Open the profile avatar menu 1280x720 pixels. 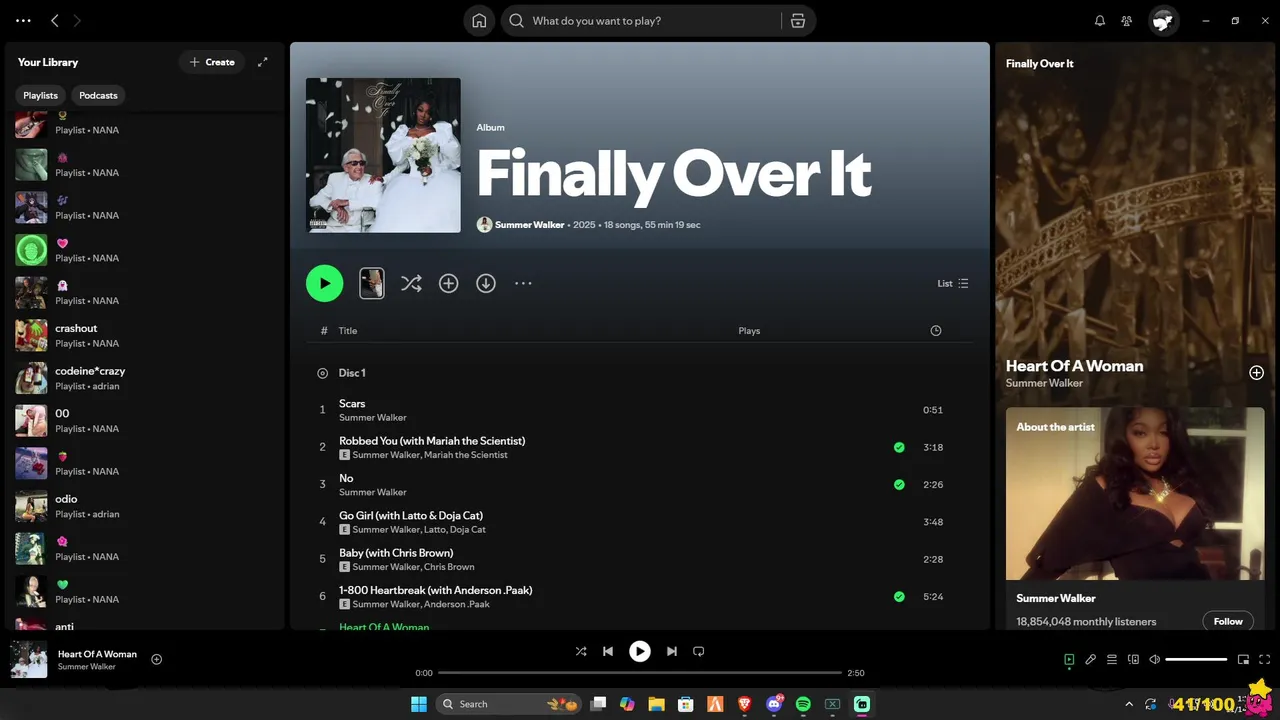[1163, 20]
